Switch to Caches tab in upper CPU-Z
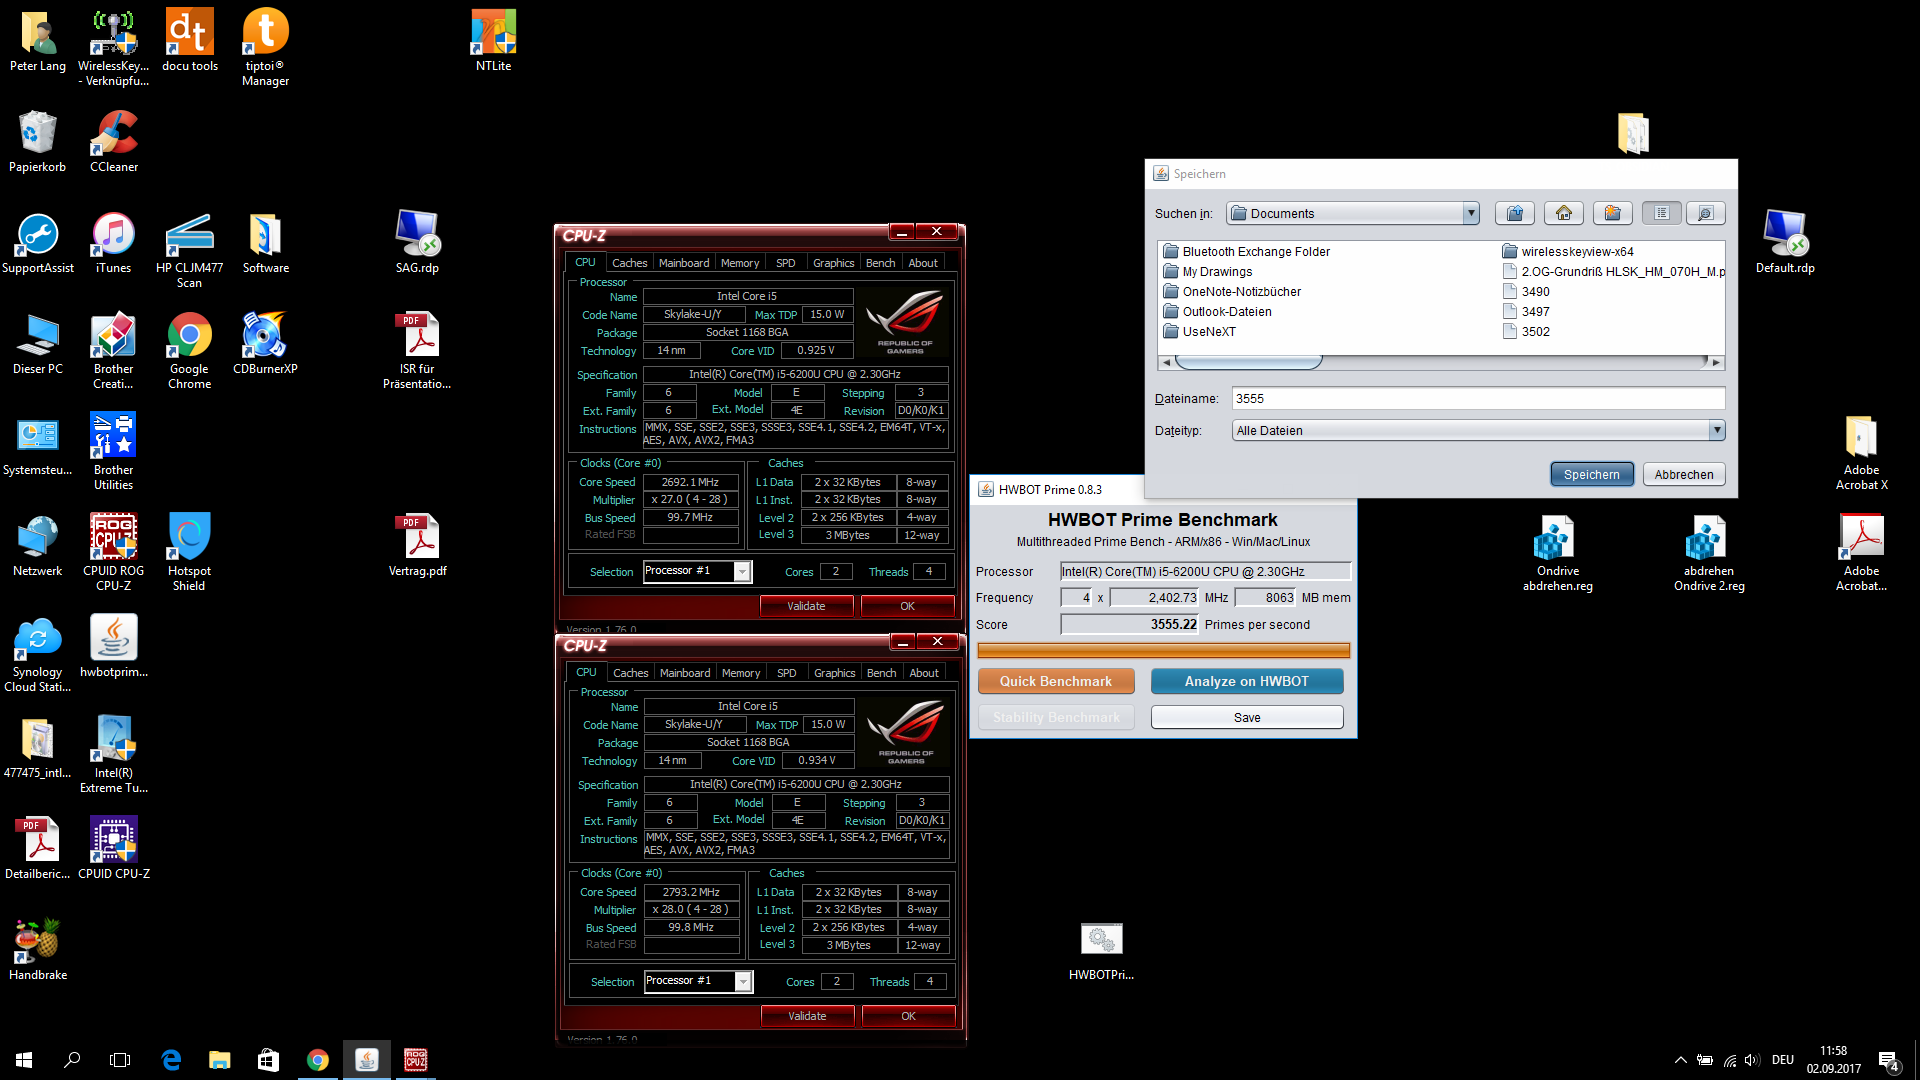The image size is (1920, 1080). point(629,263)
